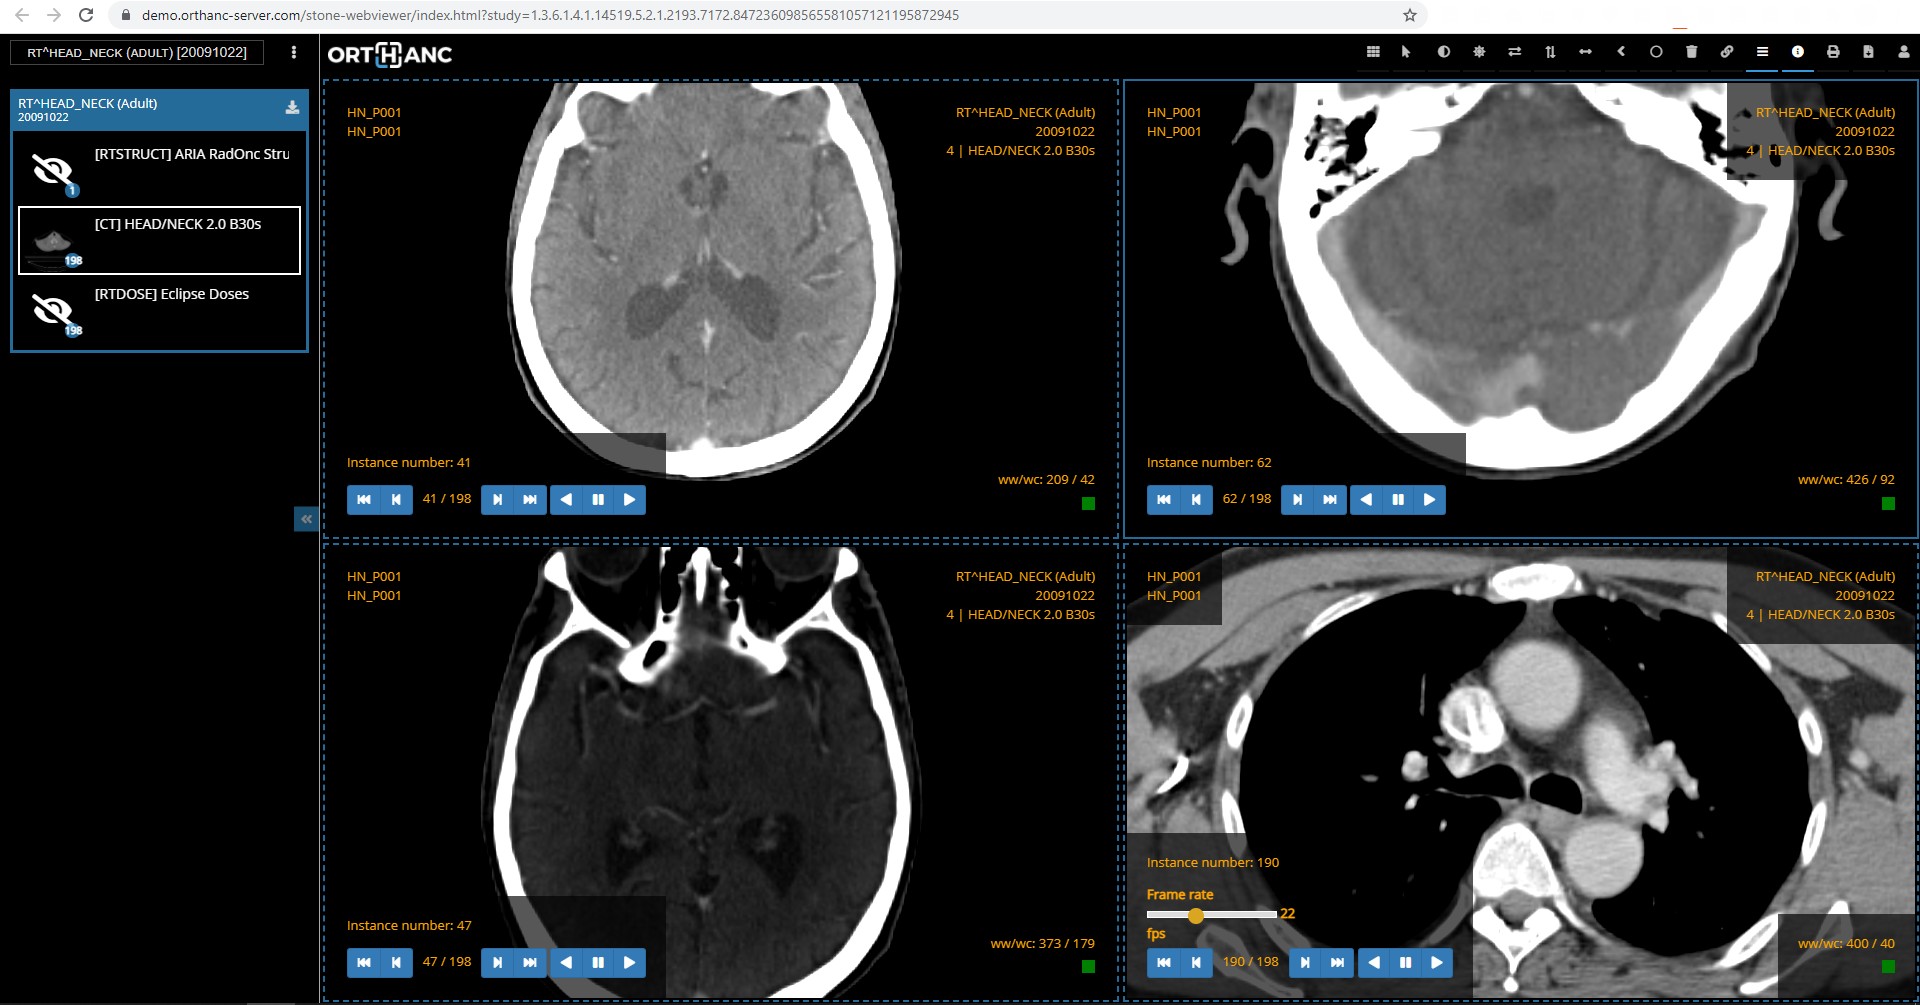The image size is (1920, 1005).
Task: Click the download icon in study header
Action: 292,107
